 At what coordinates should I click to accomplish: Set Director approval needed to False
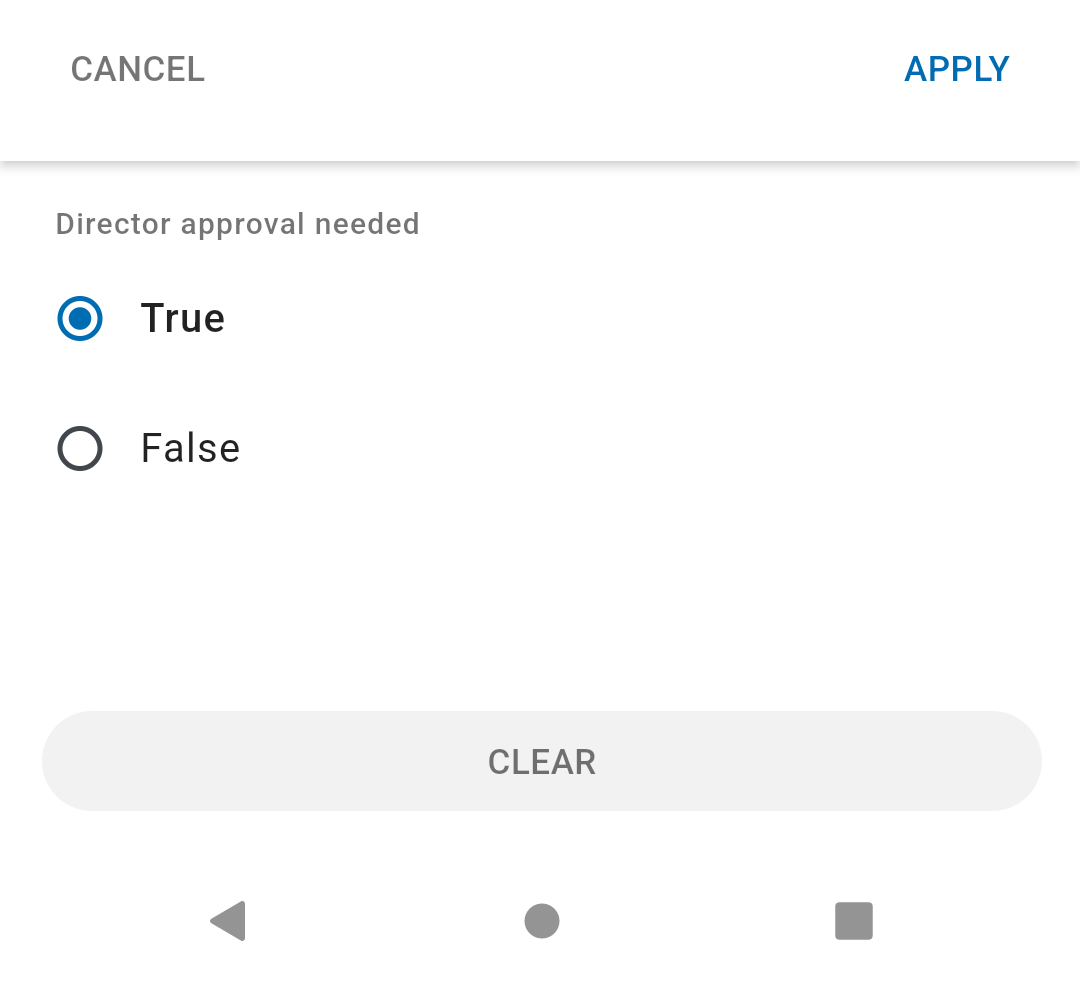coord(80,449)
